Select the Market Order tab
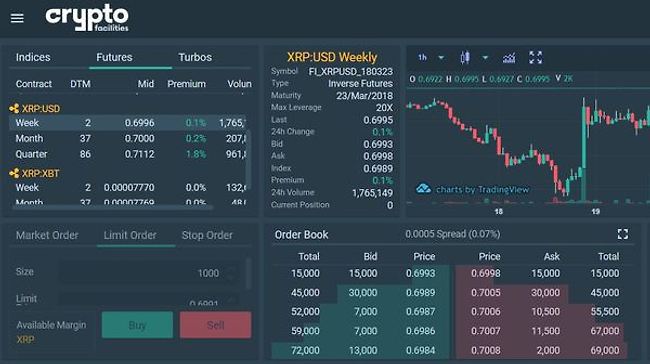Screen dimensions: 650x364 coord(47,235)
